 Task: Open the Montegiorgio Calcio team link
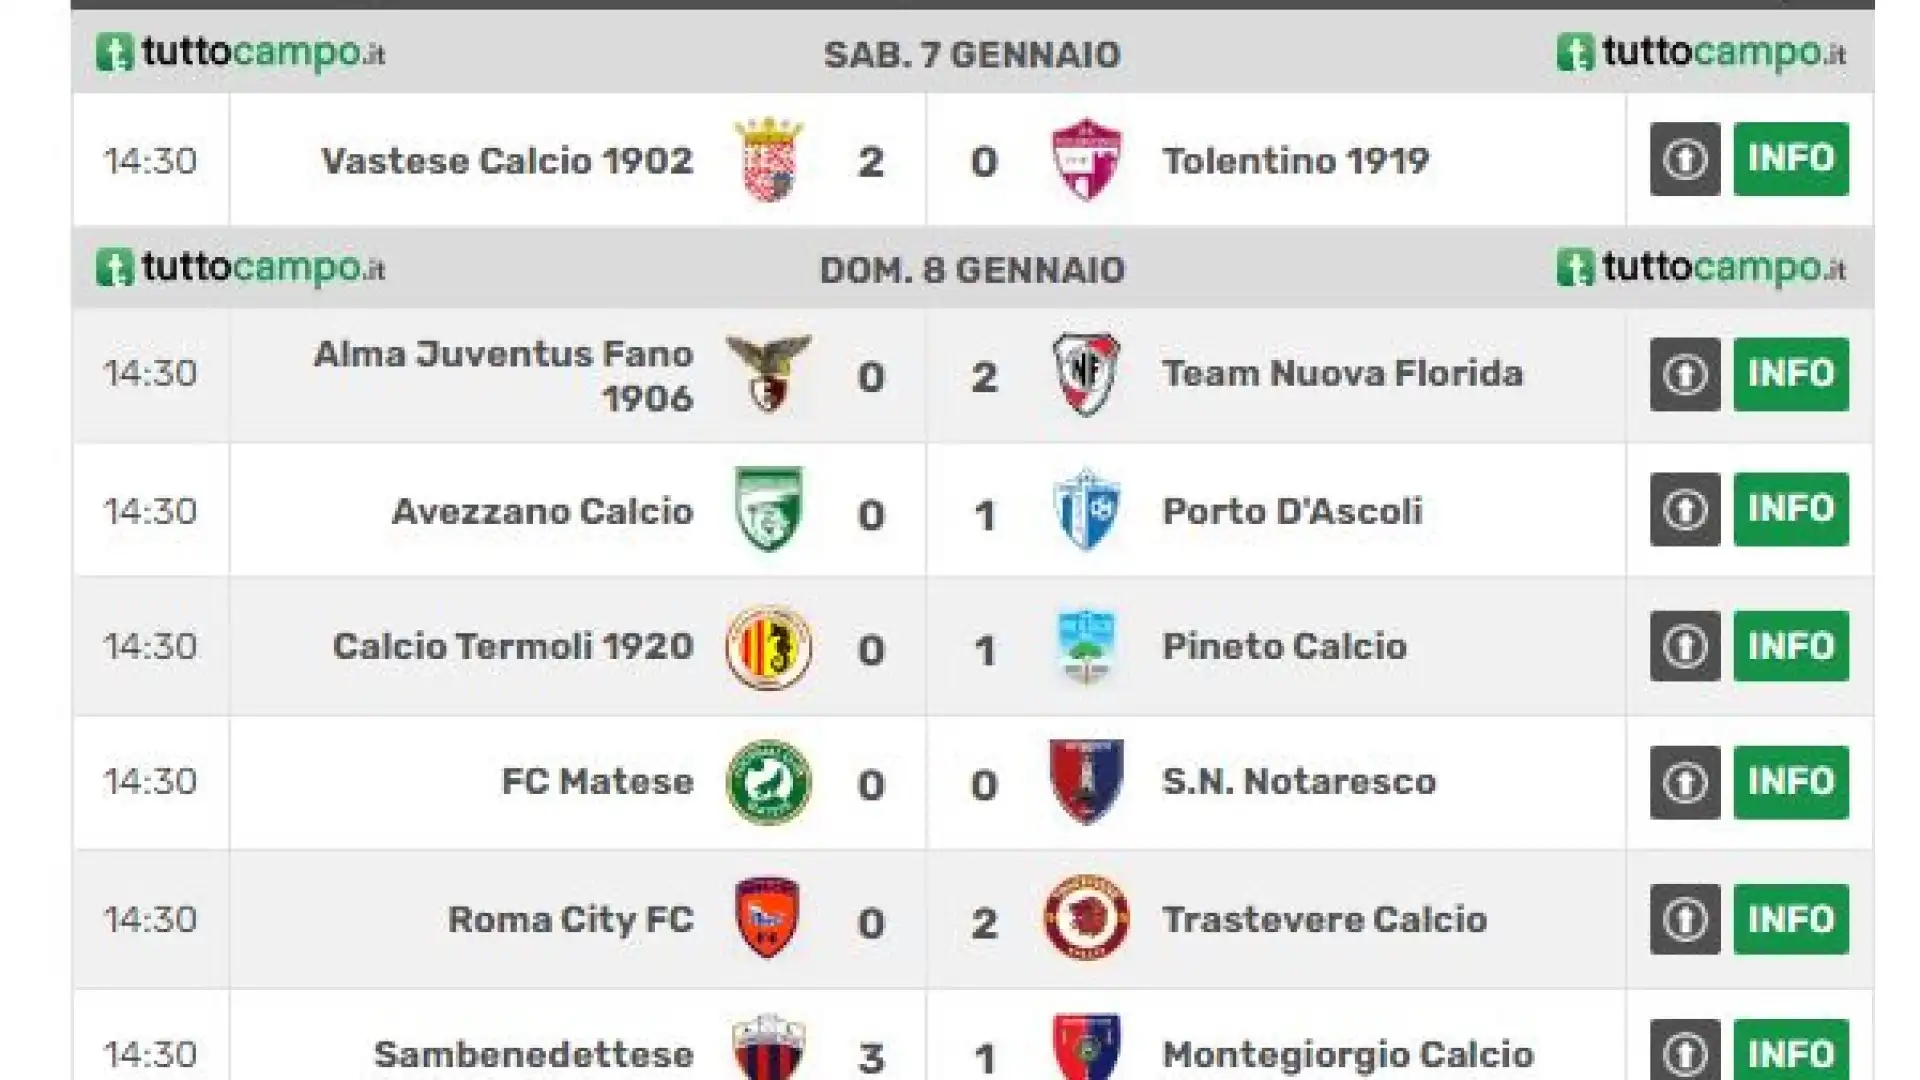(1348, 1054)
